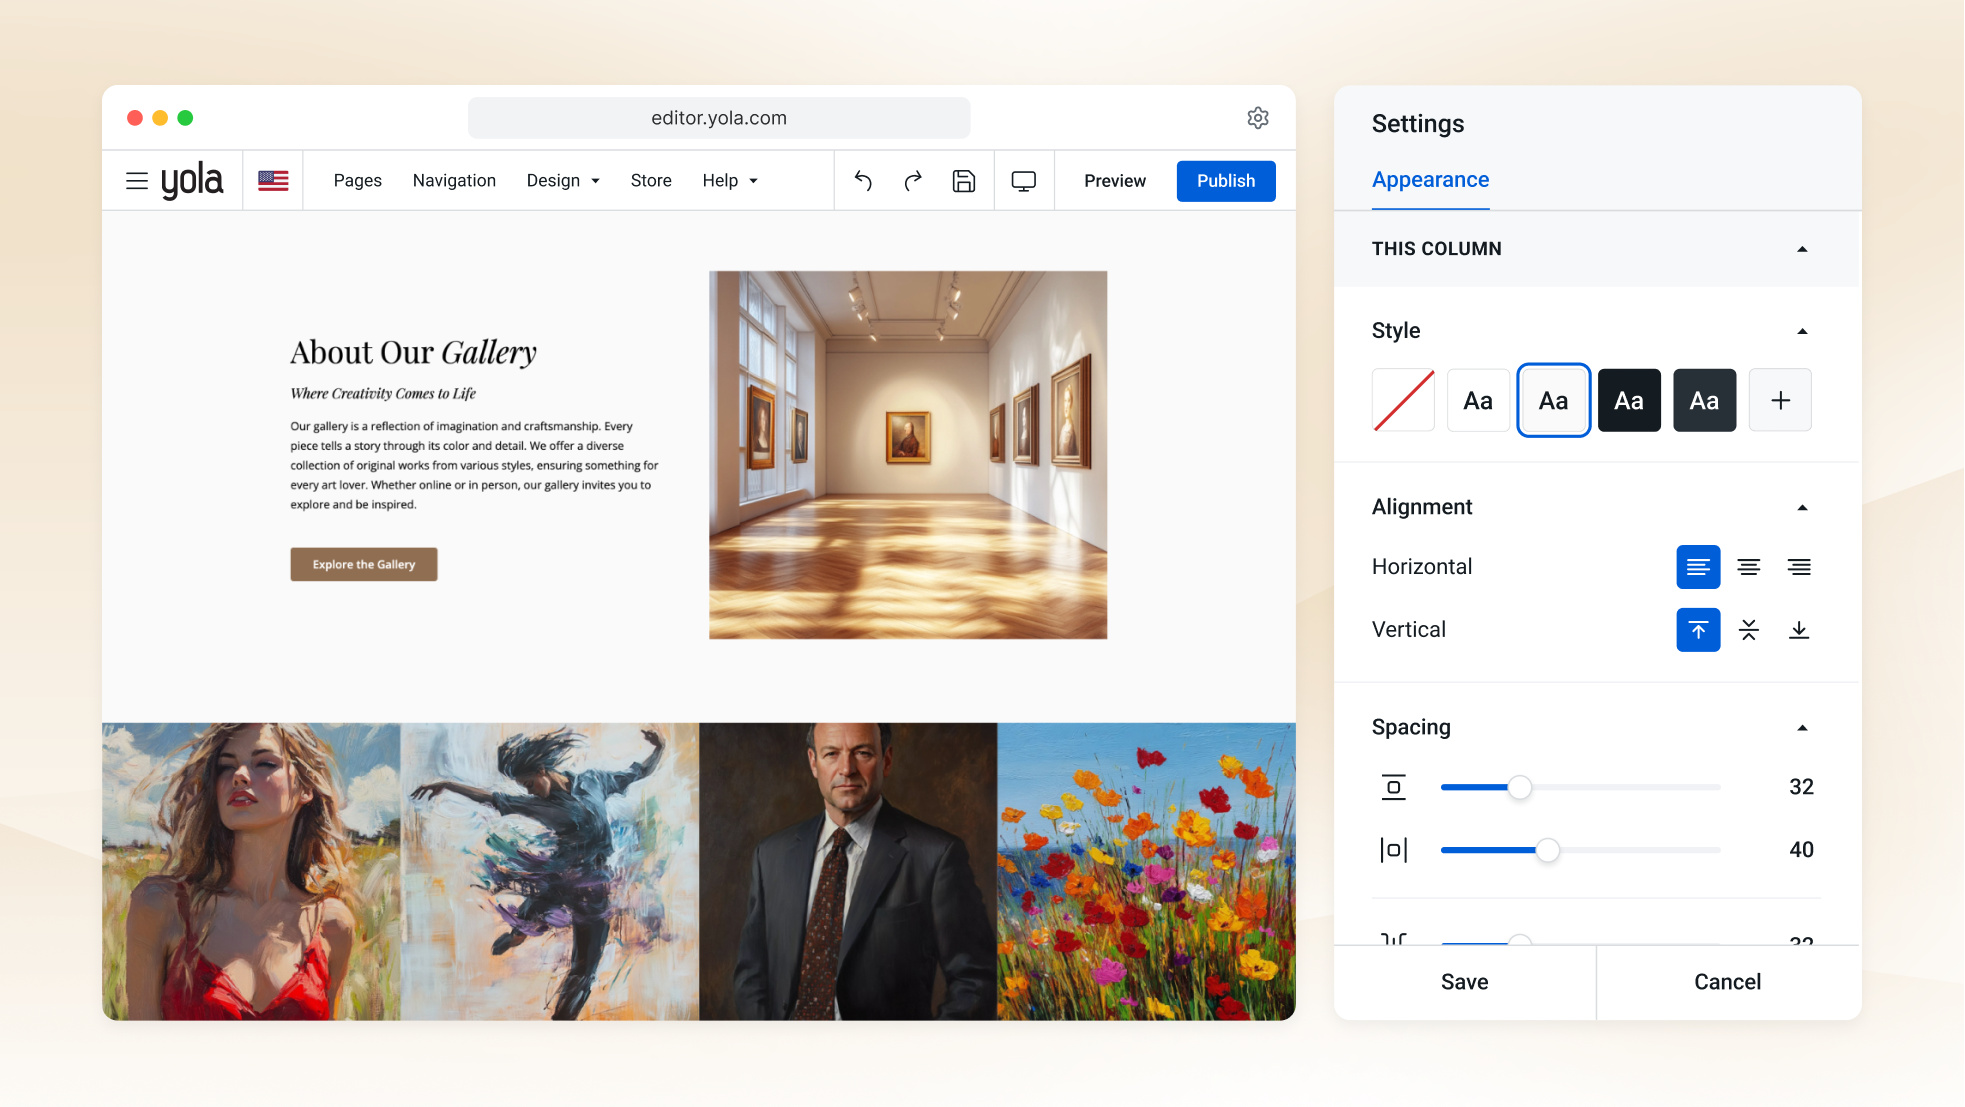Click the yola logo
Screen dimensions: 1965x1107
[192, 181]
